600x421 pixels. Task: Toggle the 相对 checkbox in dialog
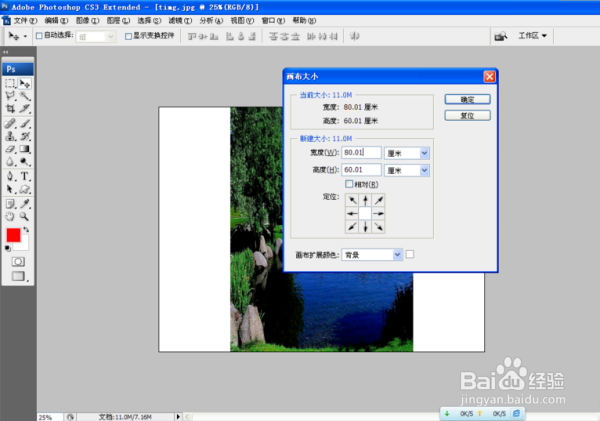pyautogui.click(x=349, y=184)
